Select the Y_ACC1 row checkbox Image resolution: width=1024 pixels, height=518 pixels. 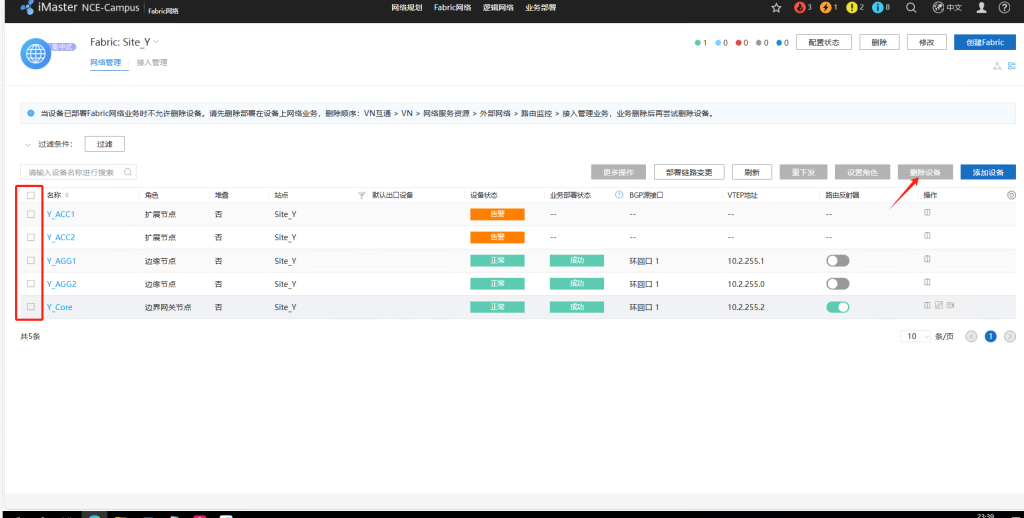point(31,214)
